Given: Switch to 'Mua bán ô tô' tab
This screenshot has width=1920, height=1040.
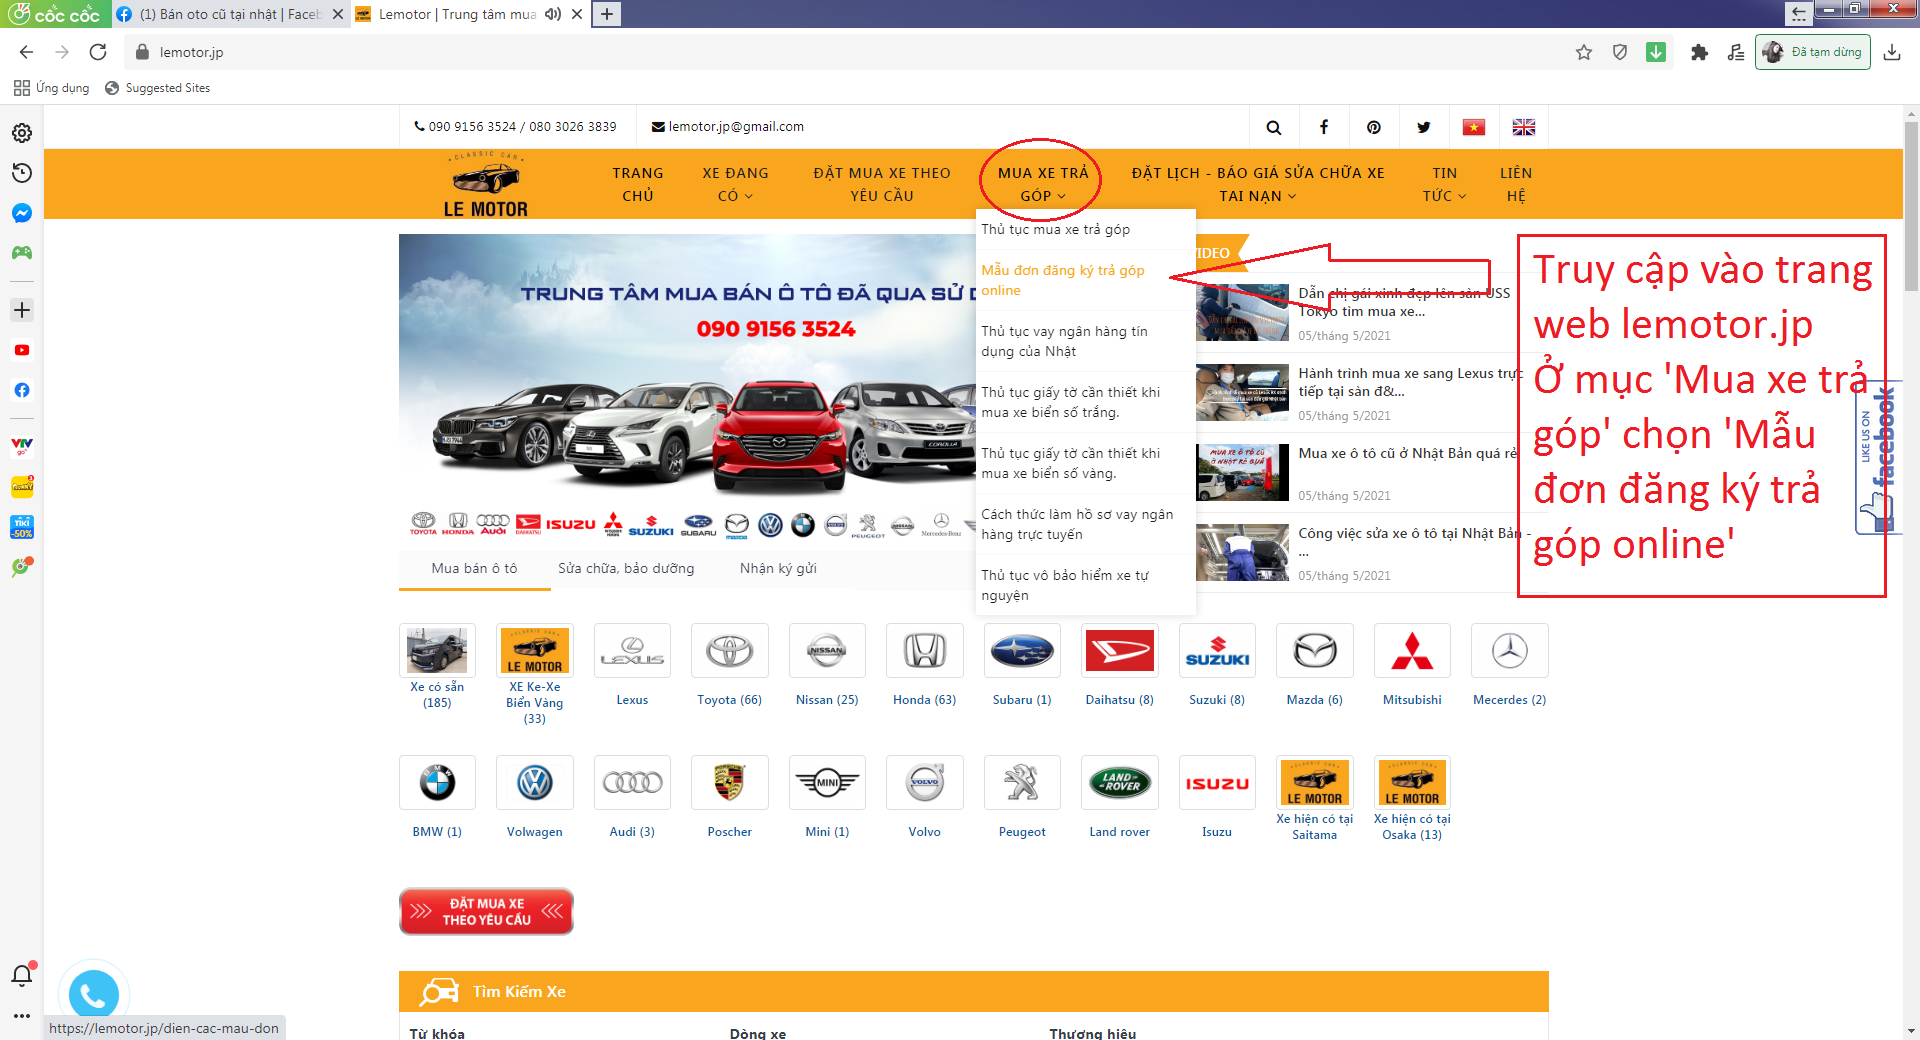Looking at the screenshot, I should click(x=474, y=568).
